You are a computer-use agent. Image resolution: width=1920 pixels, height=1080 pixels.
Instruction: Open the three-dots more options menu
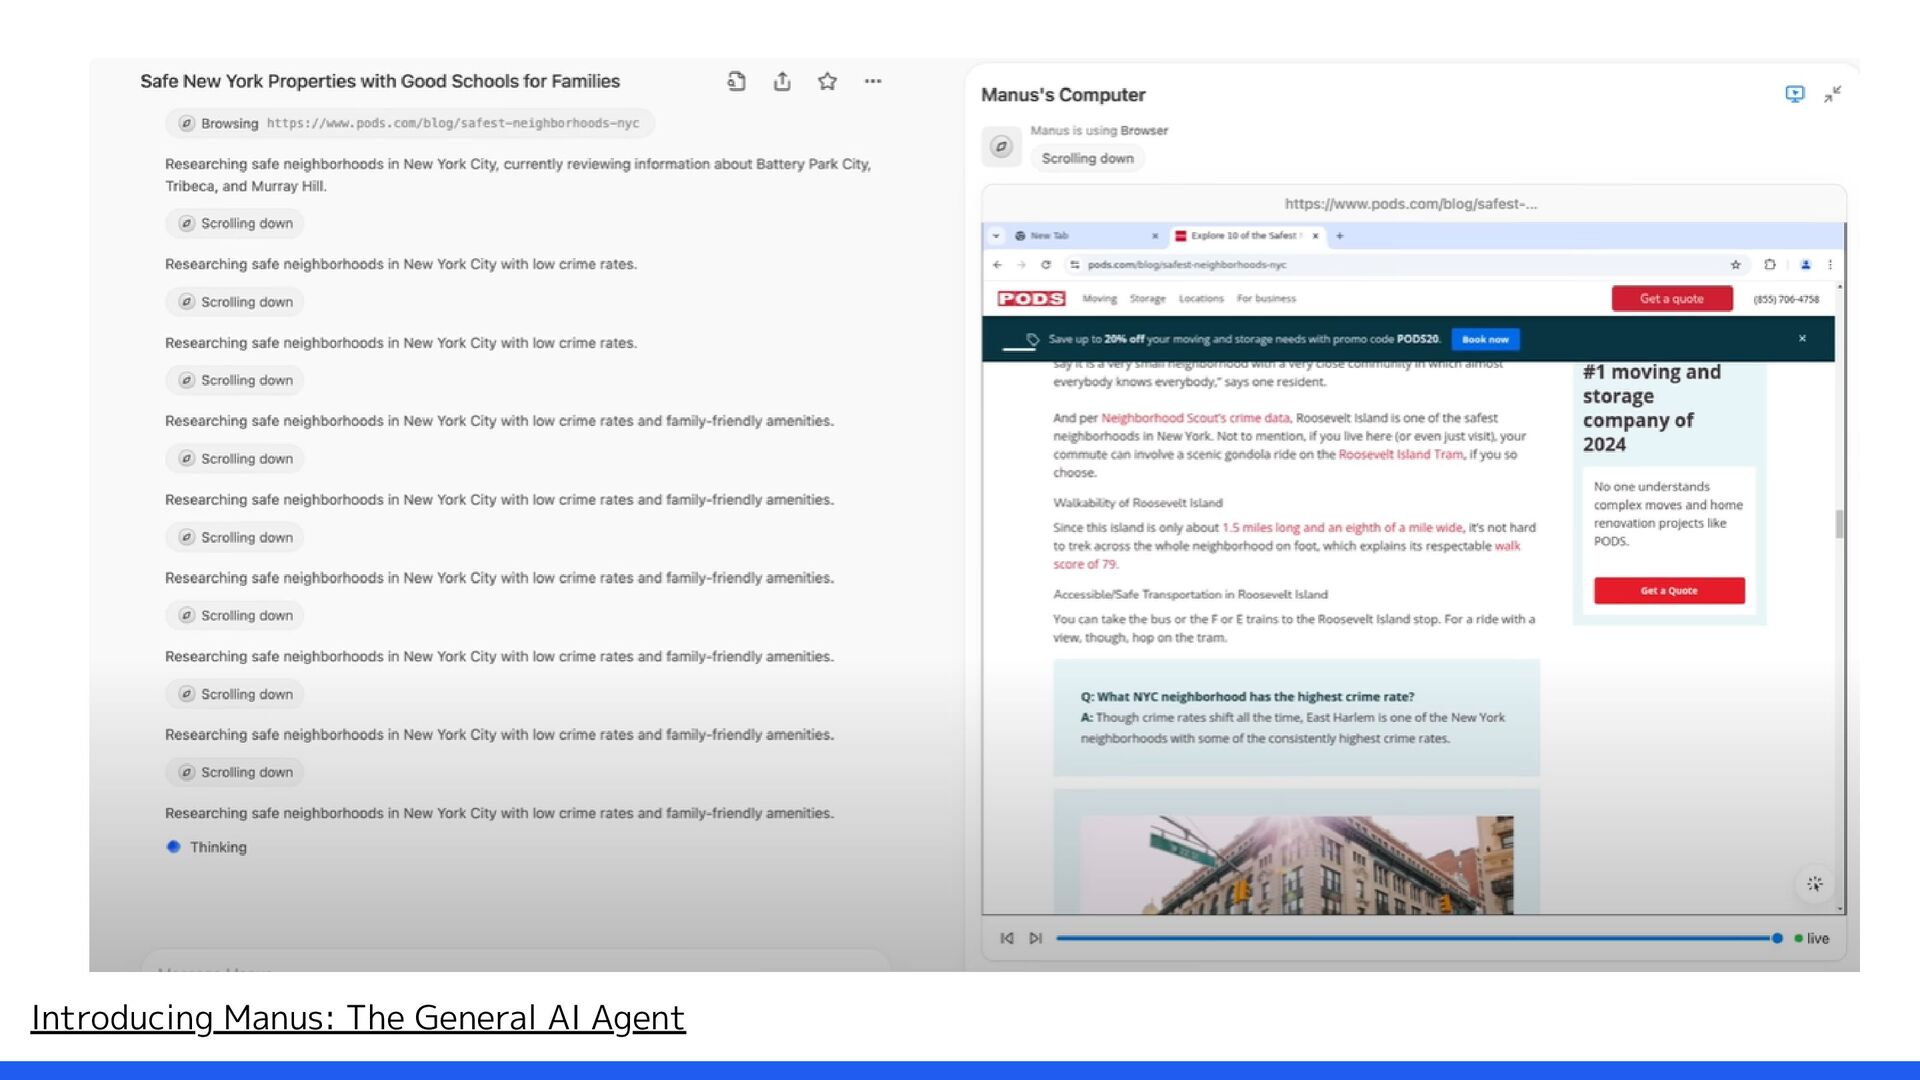pyautogui.click(x=873, y=82)
